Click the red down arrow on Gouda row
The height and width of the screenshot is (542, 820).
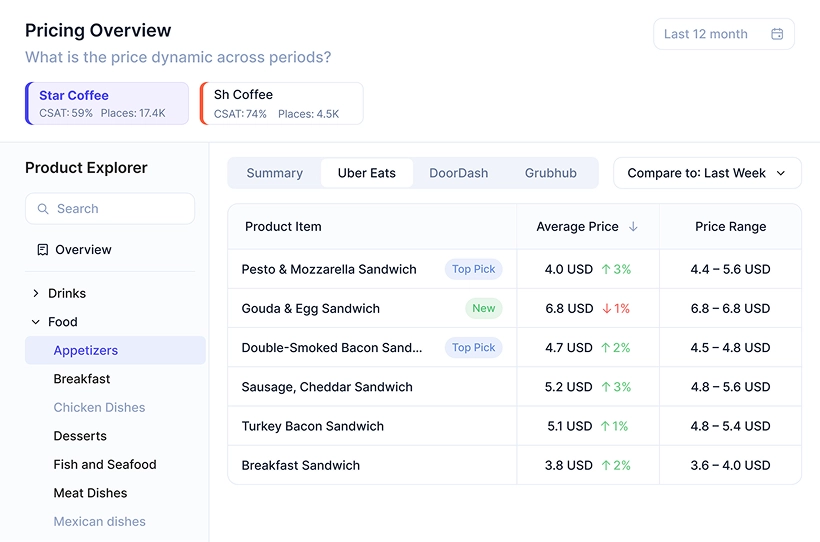[606, 309]
